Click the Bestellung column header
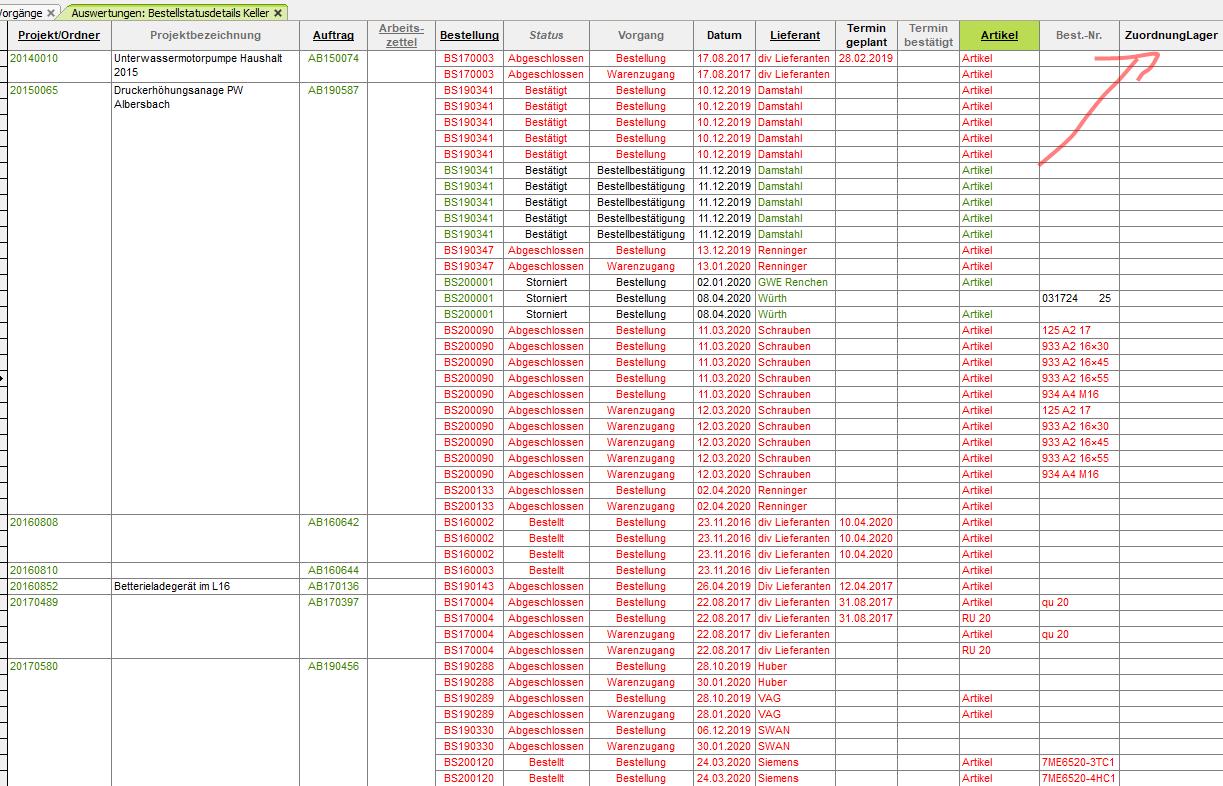Viewport: 1223px width, 786px height. click(469, 35)
